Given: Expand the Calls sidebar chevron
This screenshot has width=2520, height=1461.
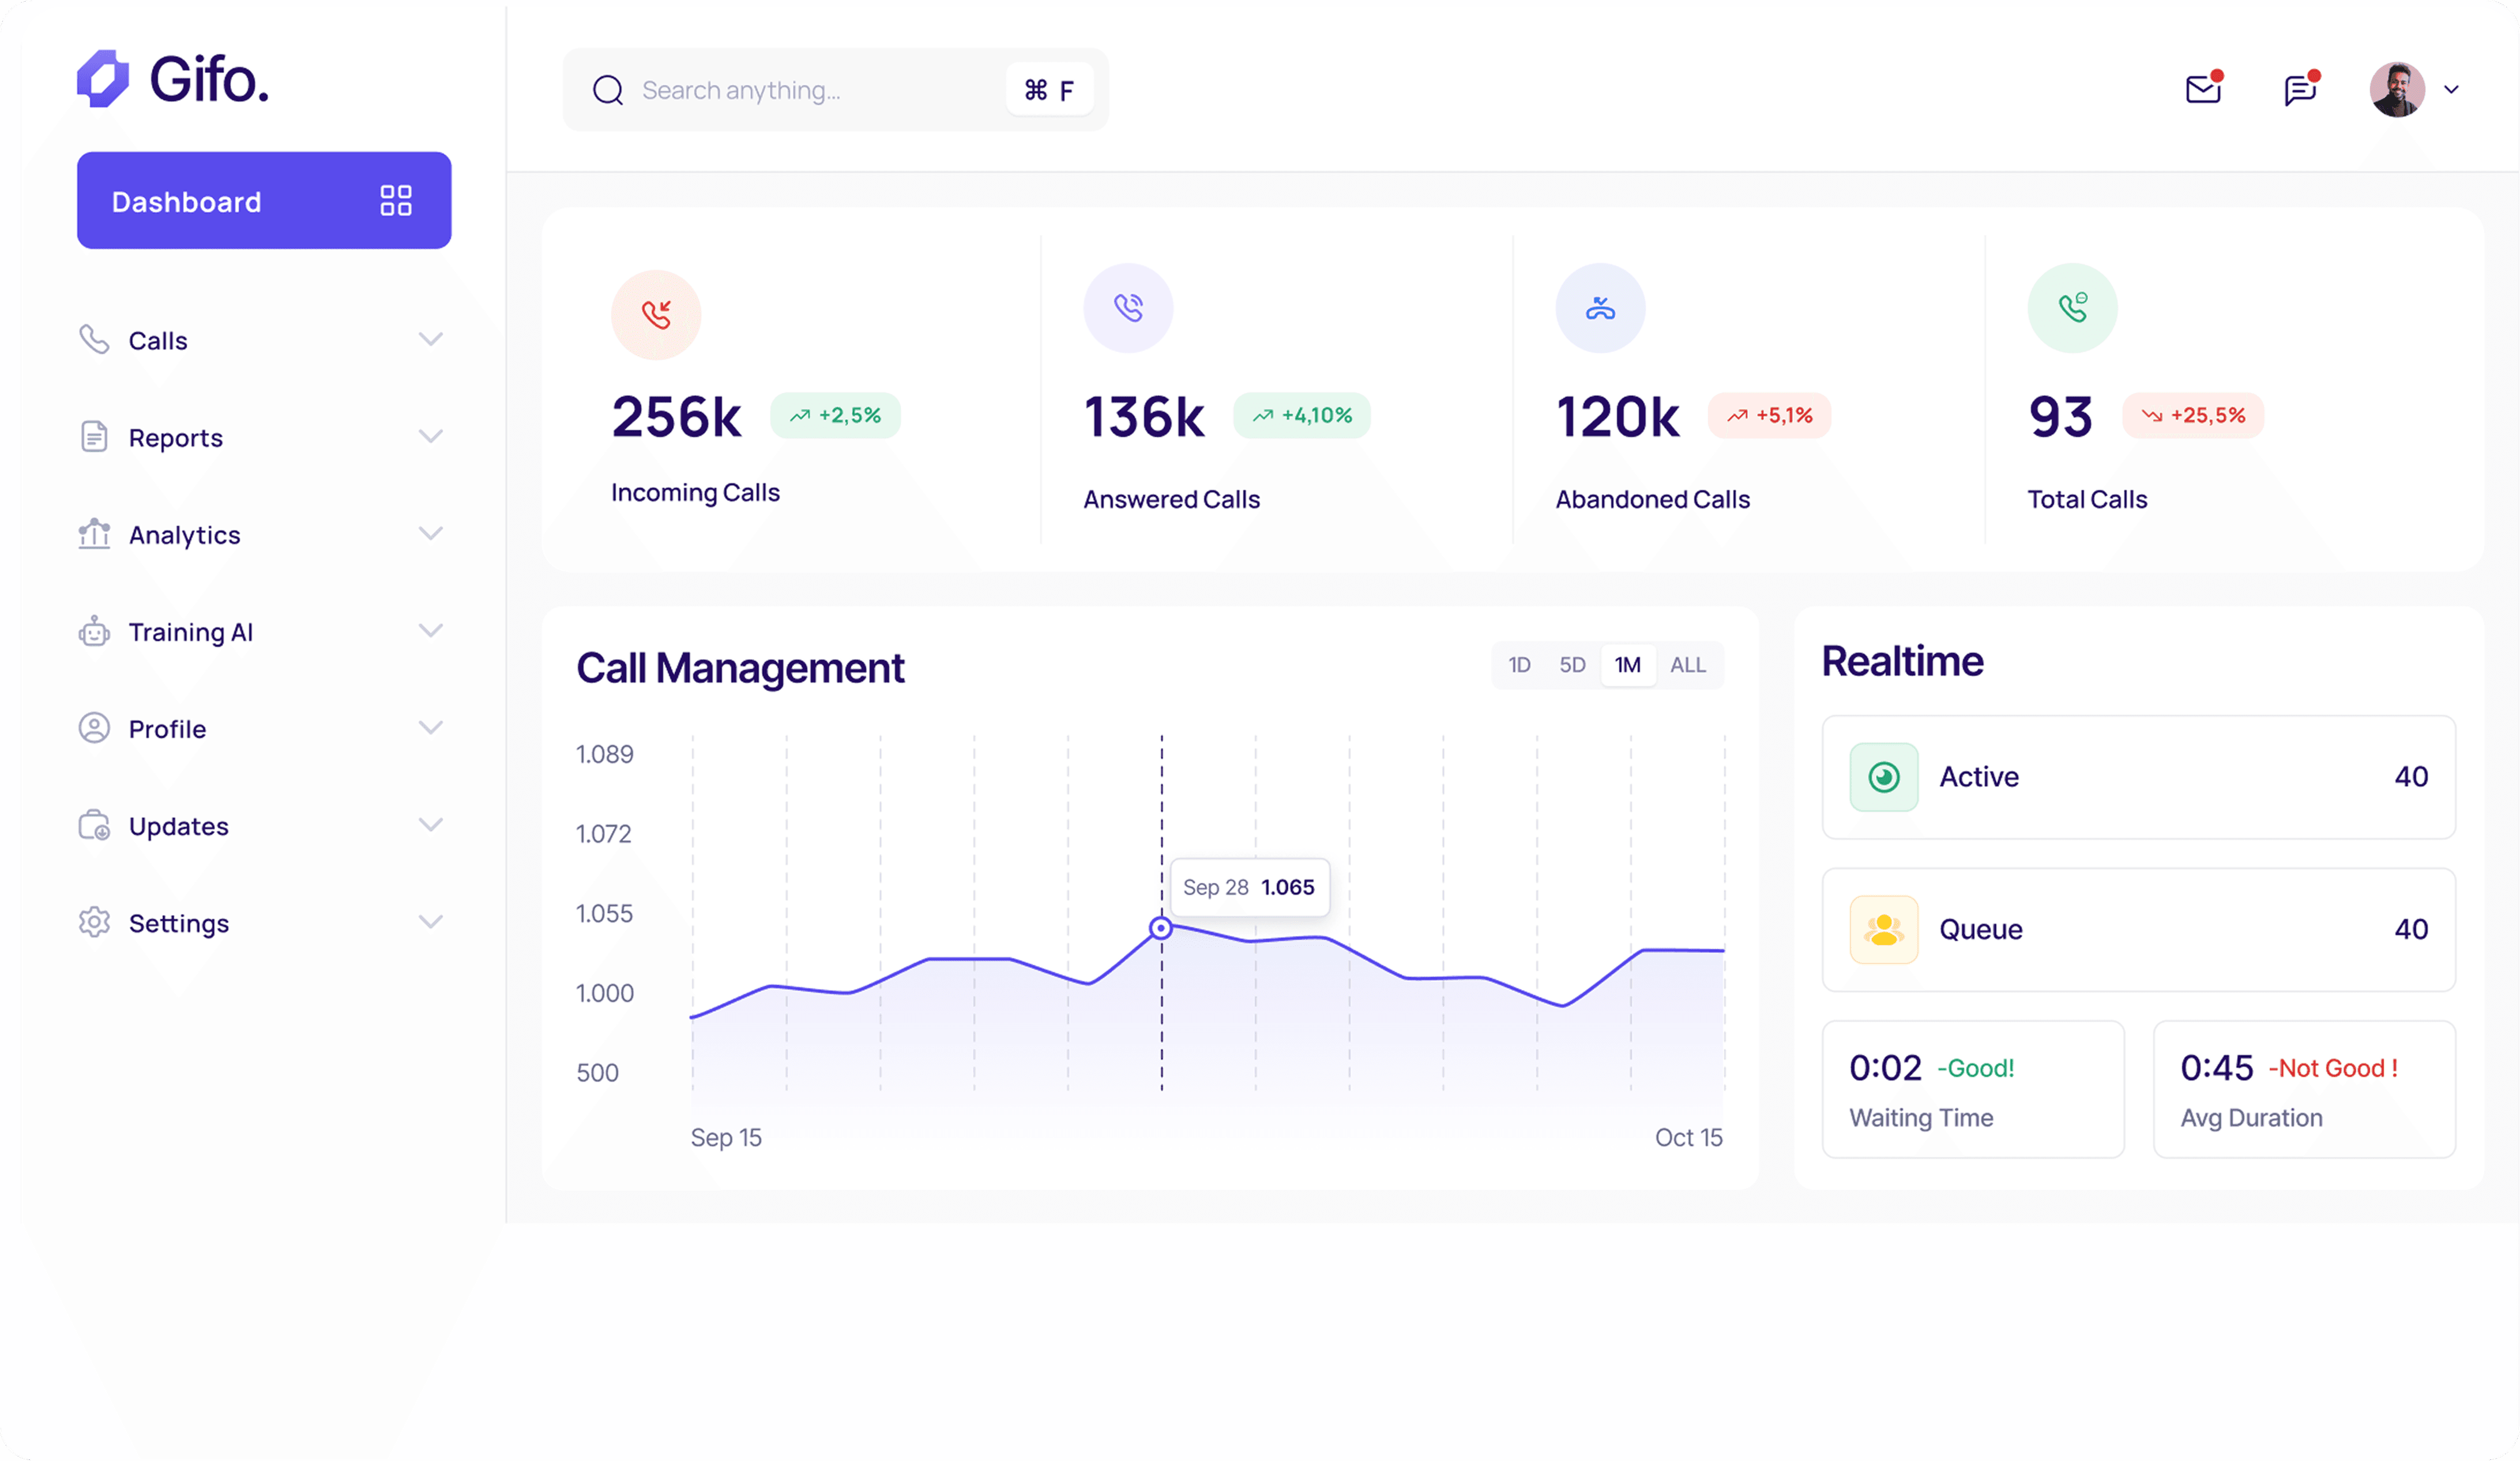Looking at the screenshot, I should point(430,340).
